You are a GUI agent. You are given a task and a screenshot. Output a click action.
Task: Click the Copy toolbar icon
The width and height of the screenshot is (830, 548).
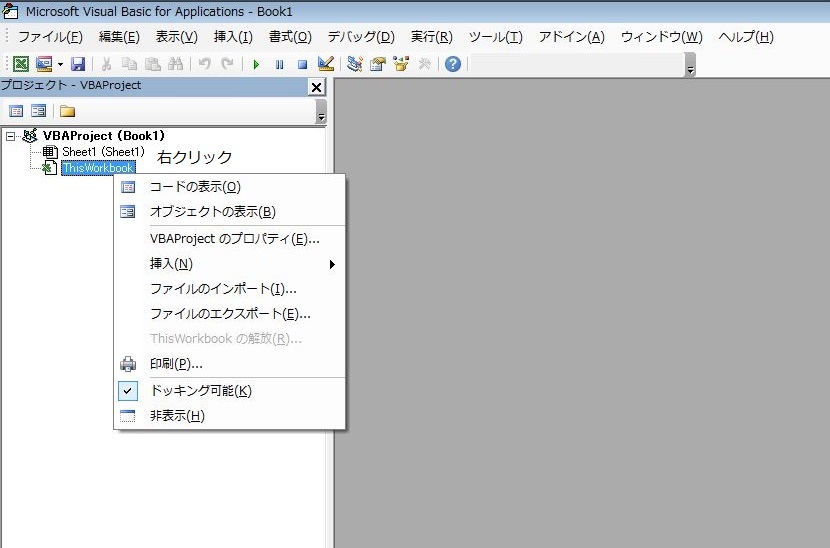point(129,64)
